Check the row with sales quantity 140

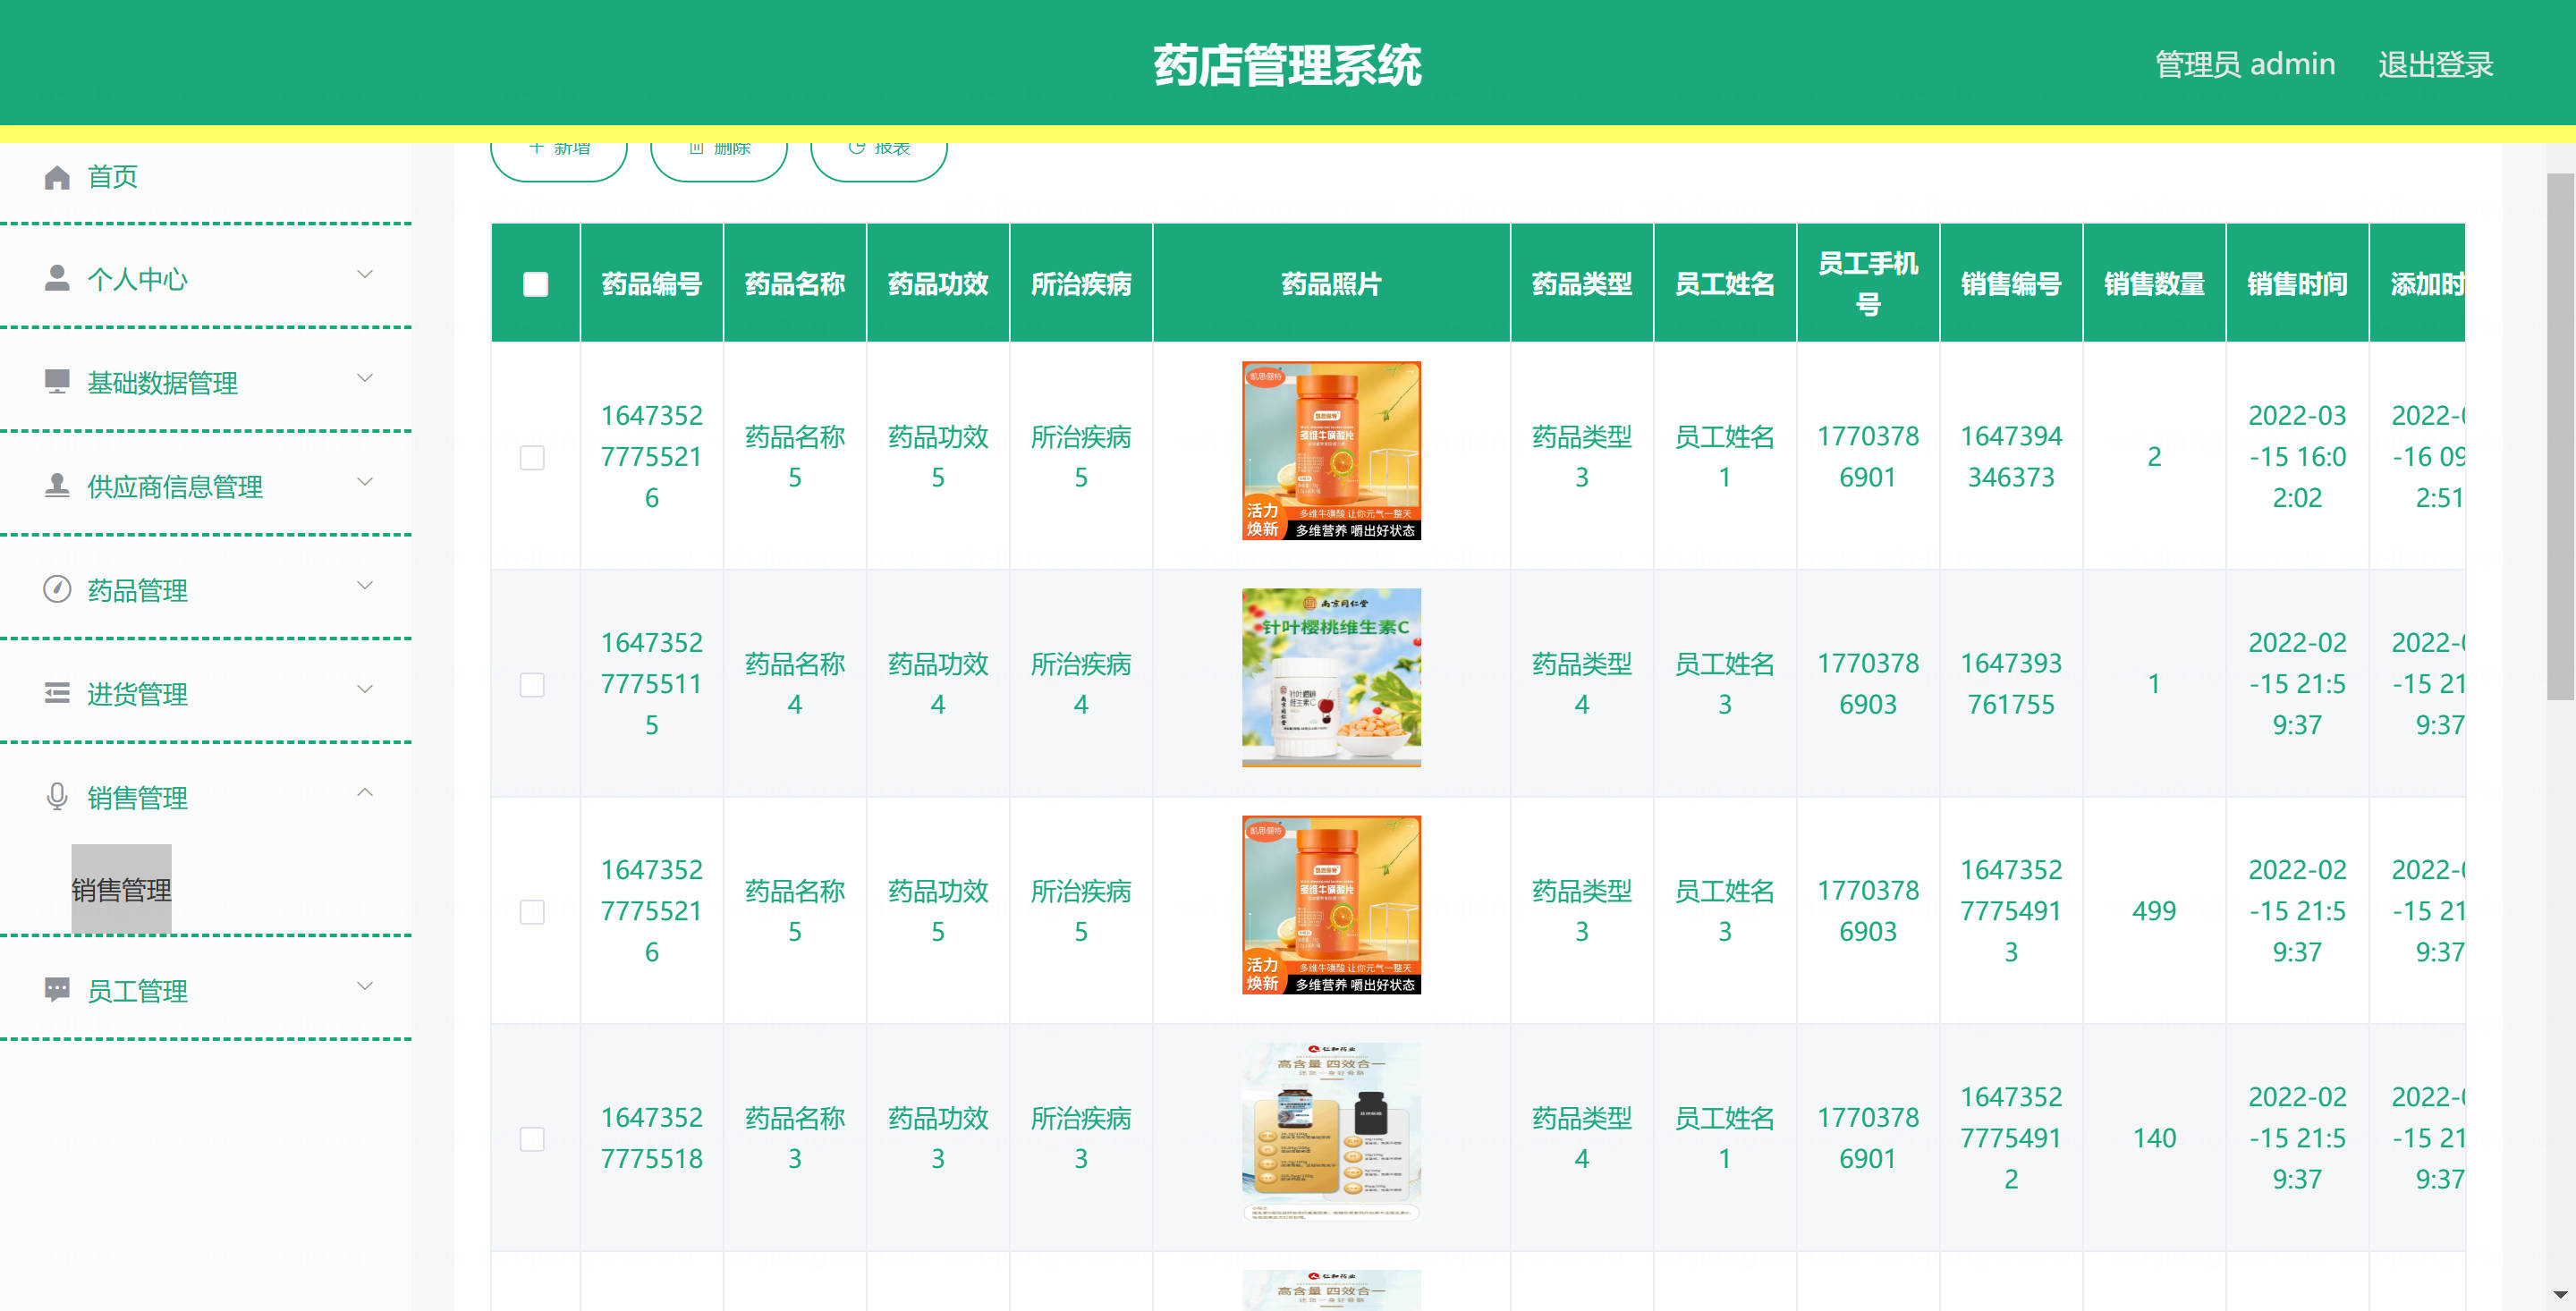(532, 1139)
